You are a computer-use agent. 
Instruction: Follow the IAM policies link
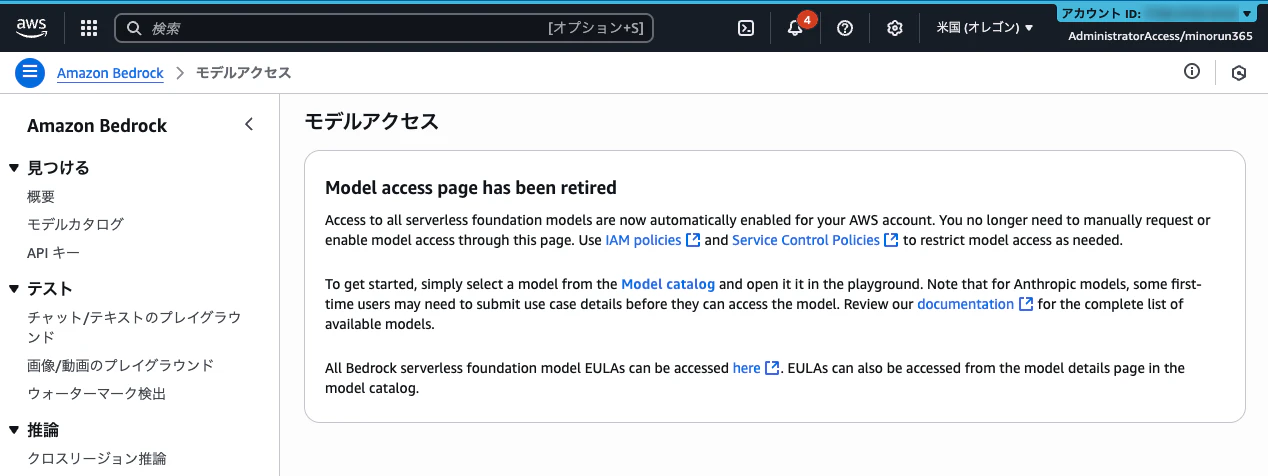[x=644, y=240]
